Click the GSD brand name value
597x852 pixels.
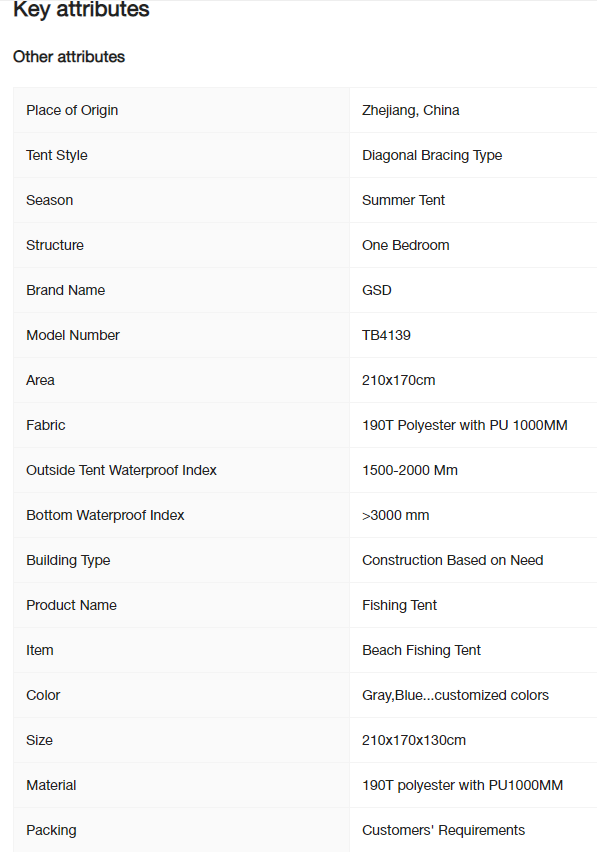click(376, 290)
